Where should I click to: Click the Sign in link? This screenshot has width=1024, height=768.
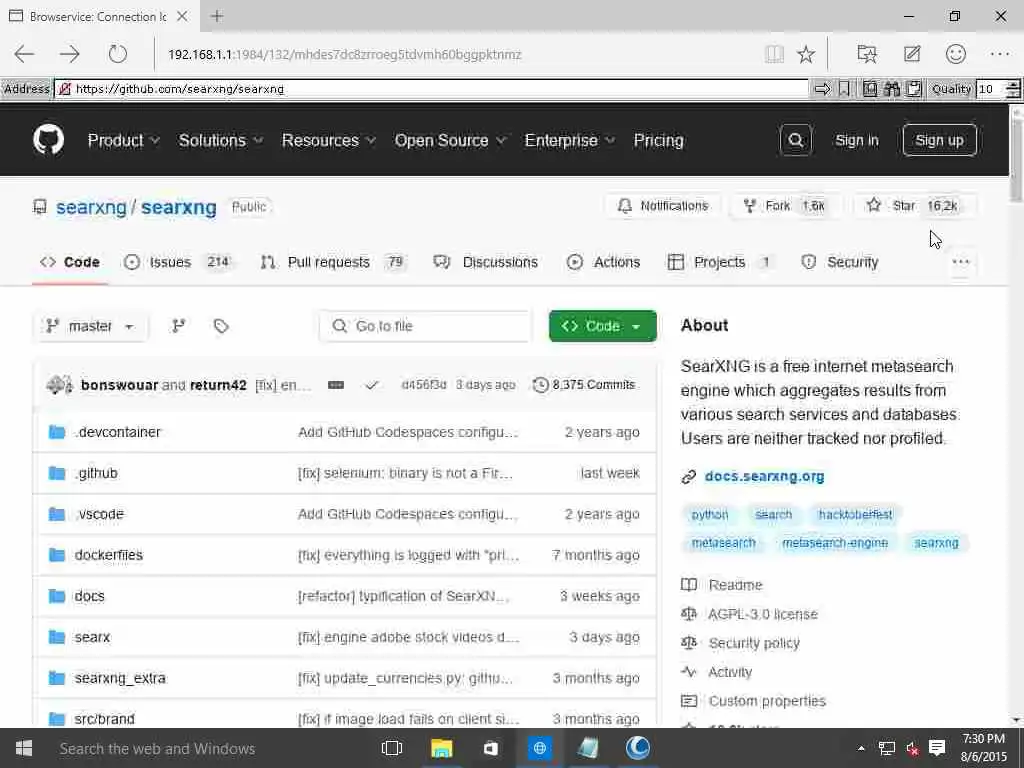[857, 140]
